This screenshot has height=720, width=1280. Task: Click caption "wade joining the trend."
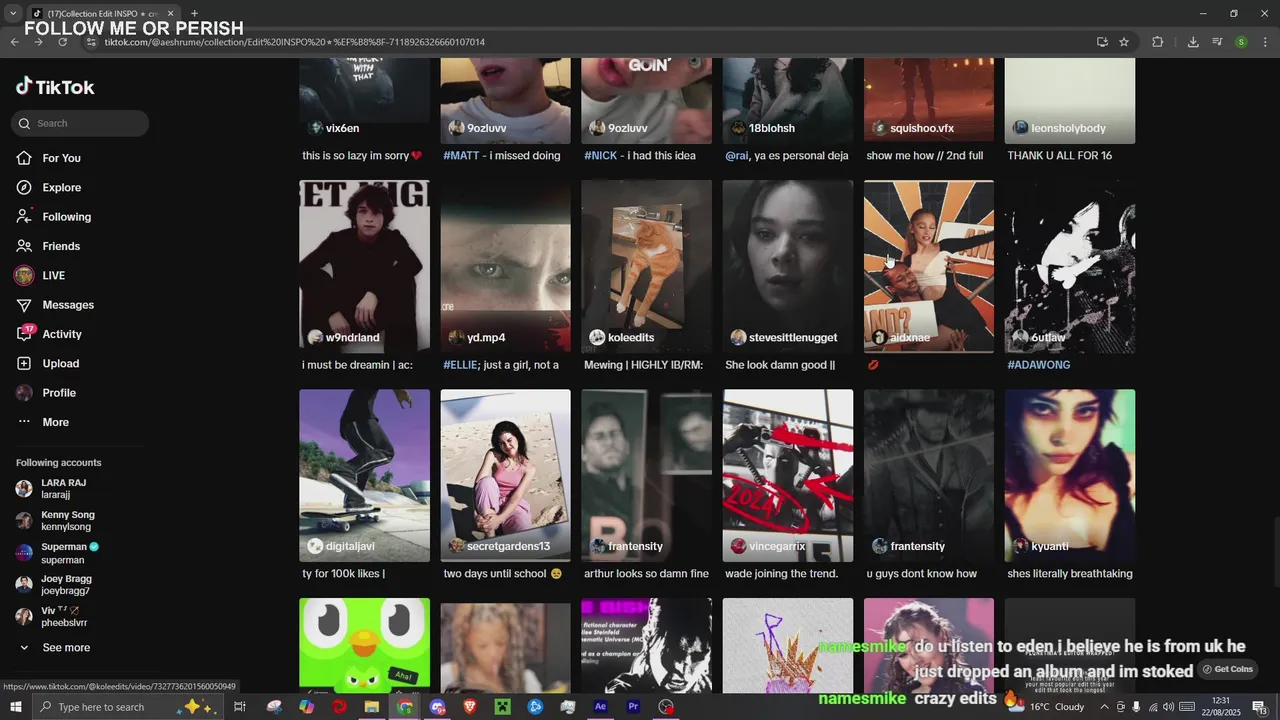[781, 574]
